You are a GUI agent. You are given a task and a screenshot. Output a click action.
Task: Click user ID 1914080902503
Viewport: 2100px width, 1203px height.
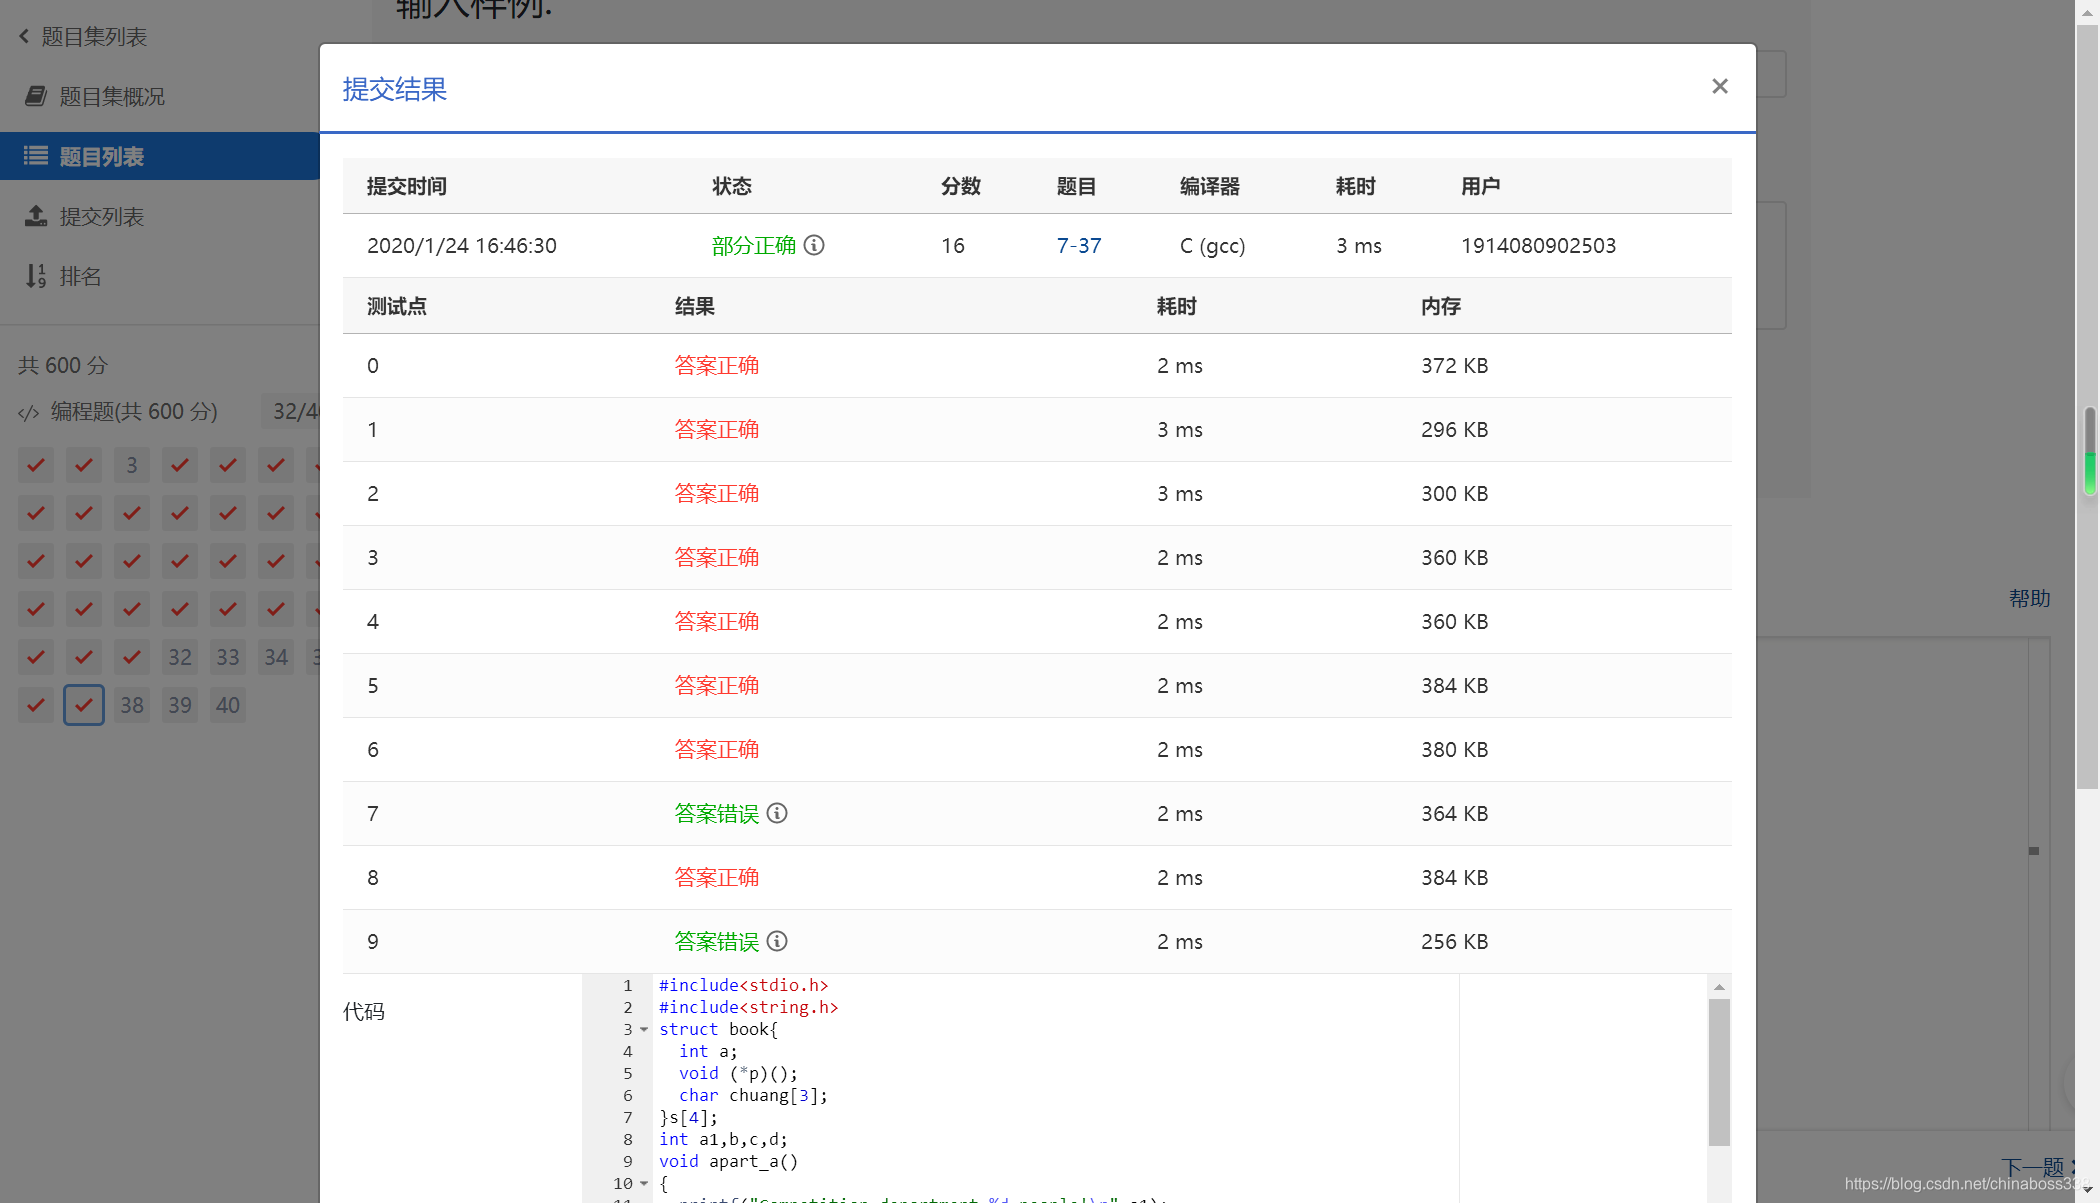(1538, 245)
